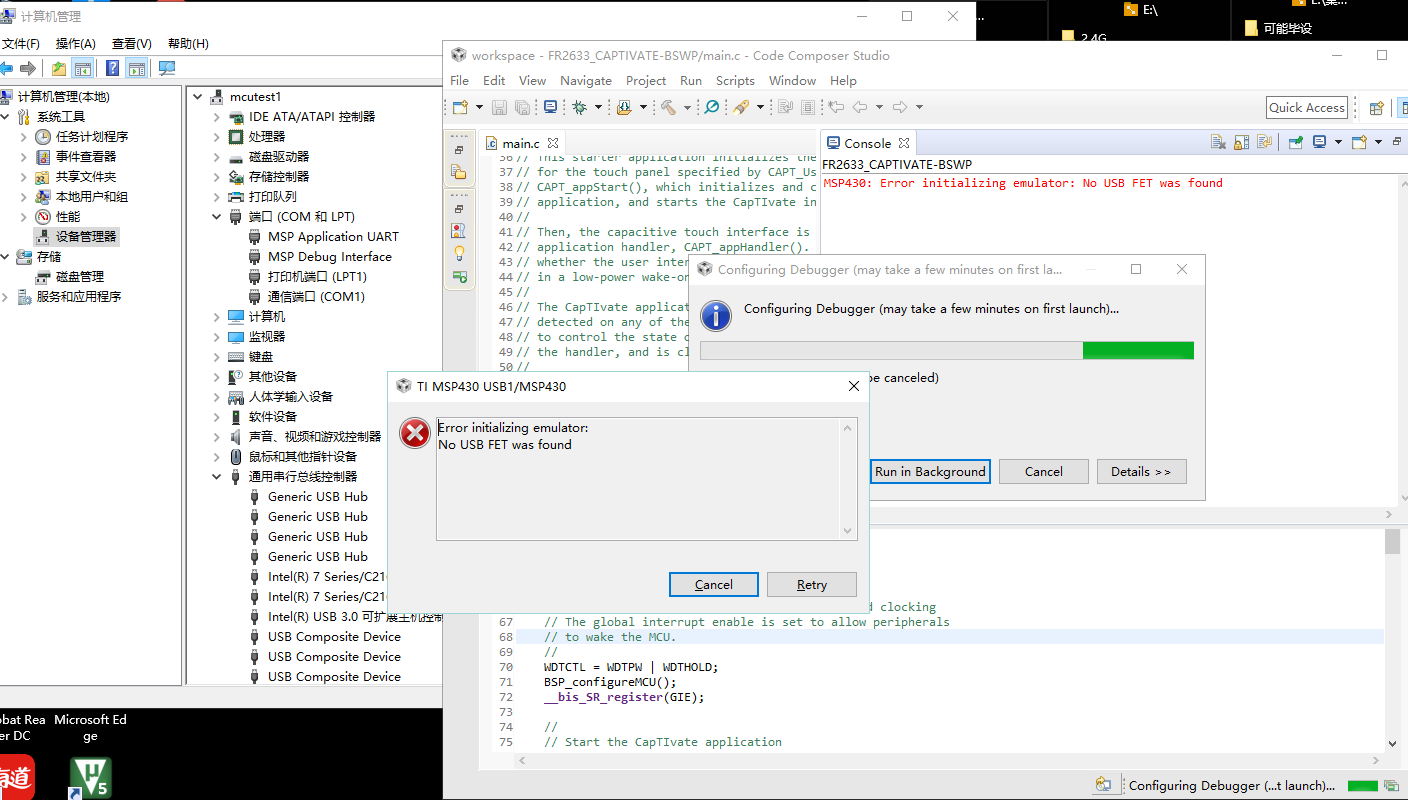Click the Open Perspective icon beside Quick Access
1408x800 pixels.
pyautogui.click(x=1376, y=108)
